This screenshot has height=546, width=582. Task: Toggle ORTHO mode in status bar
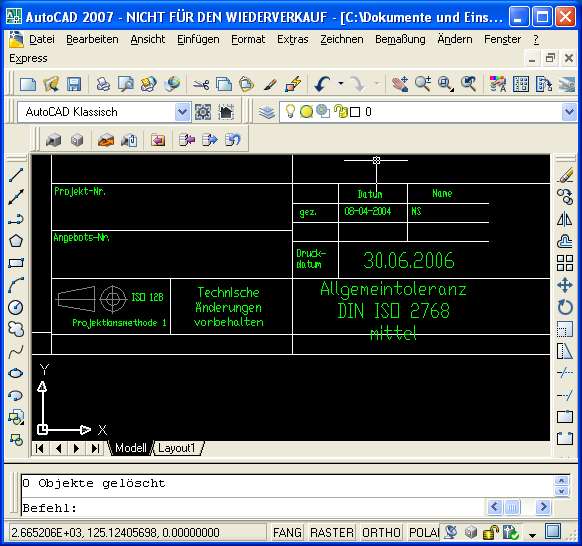pos(381,533)
